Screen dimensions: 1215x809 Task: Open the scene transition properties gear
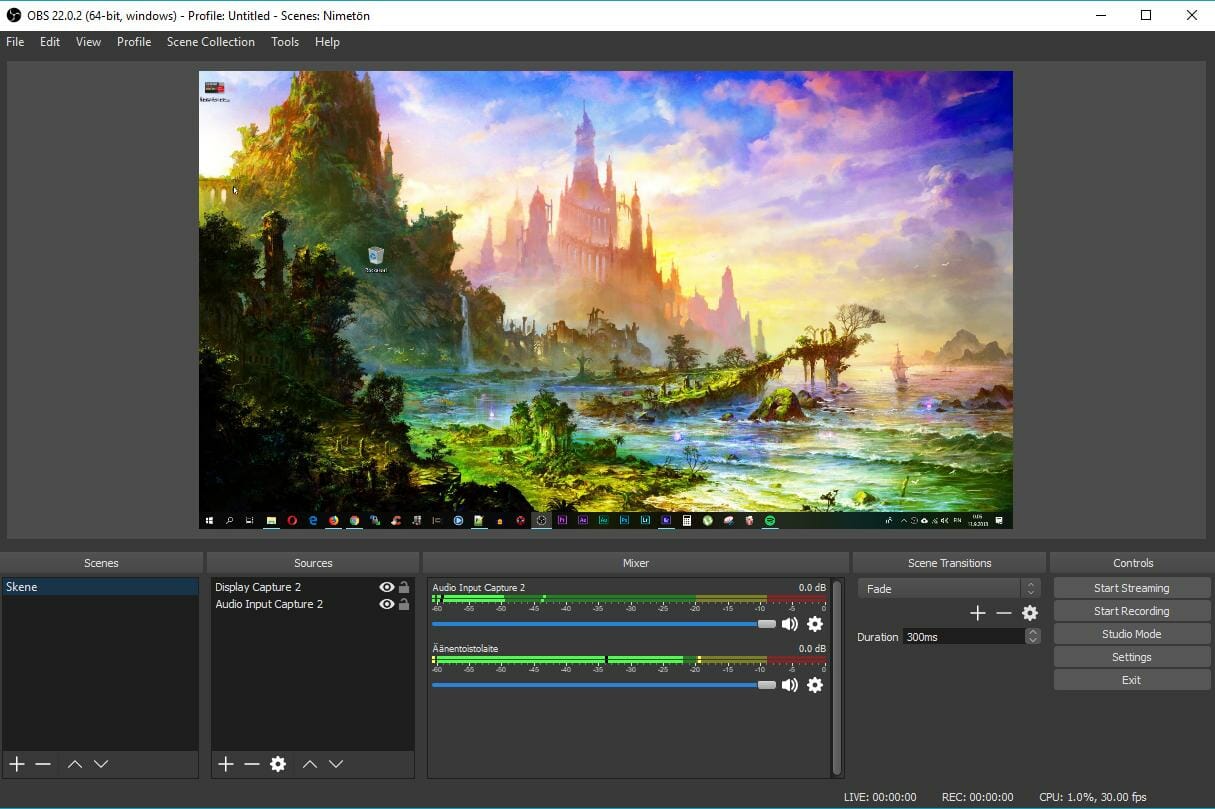pyautogui.click(x=1030, y=612)
